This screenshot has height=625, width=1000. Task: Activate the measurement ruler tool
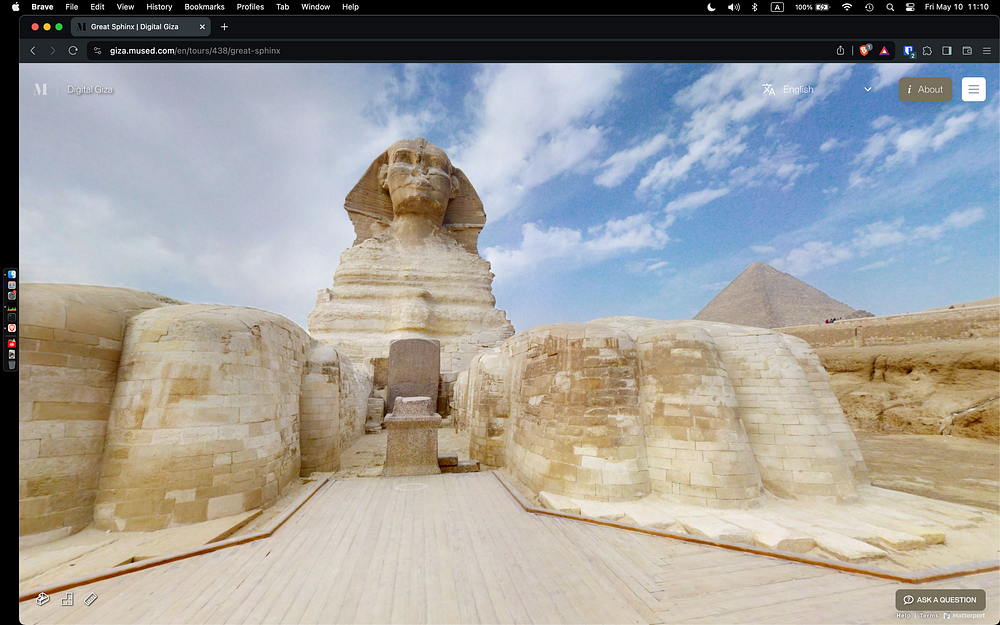click(91, 599)
